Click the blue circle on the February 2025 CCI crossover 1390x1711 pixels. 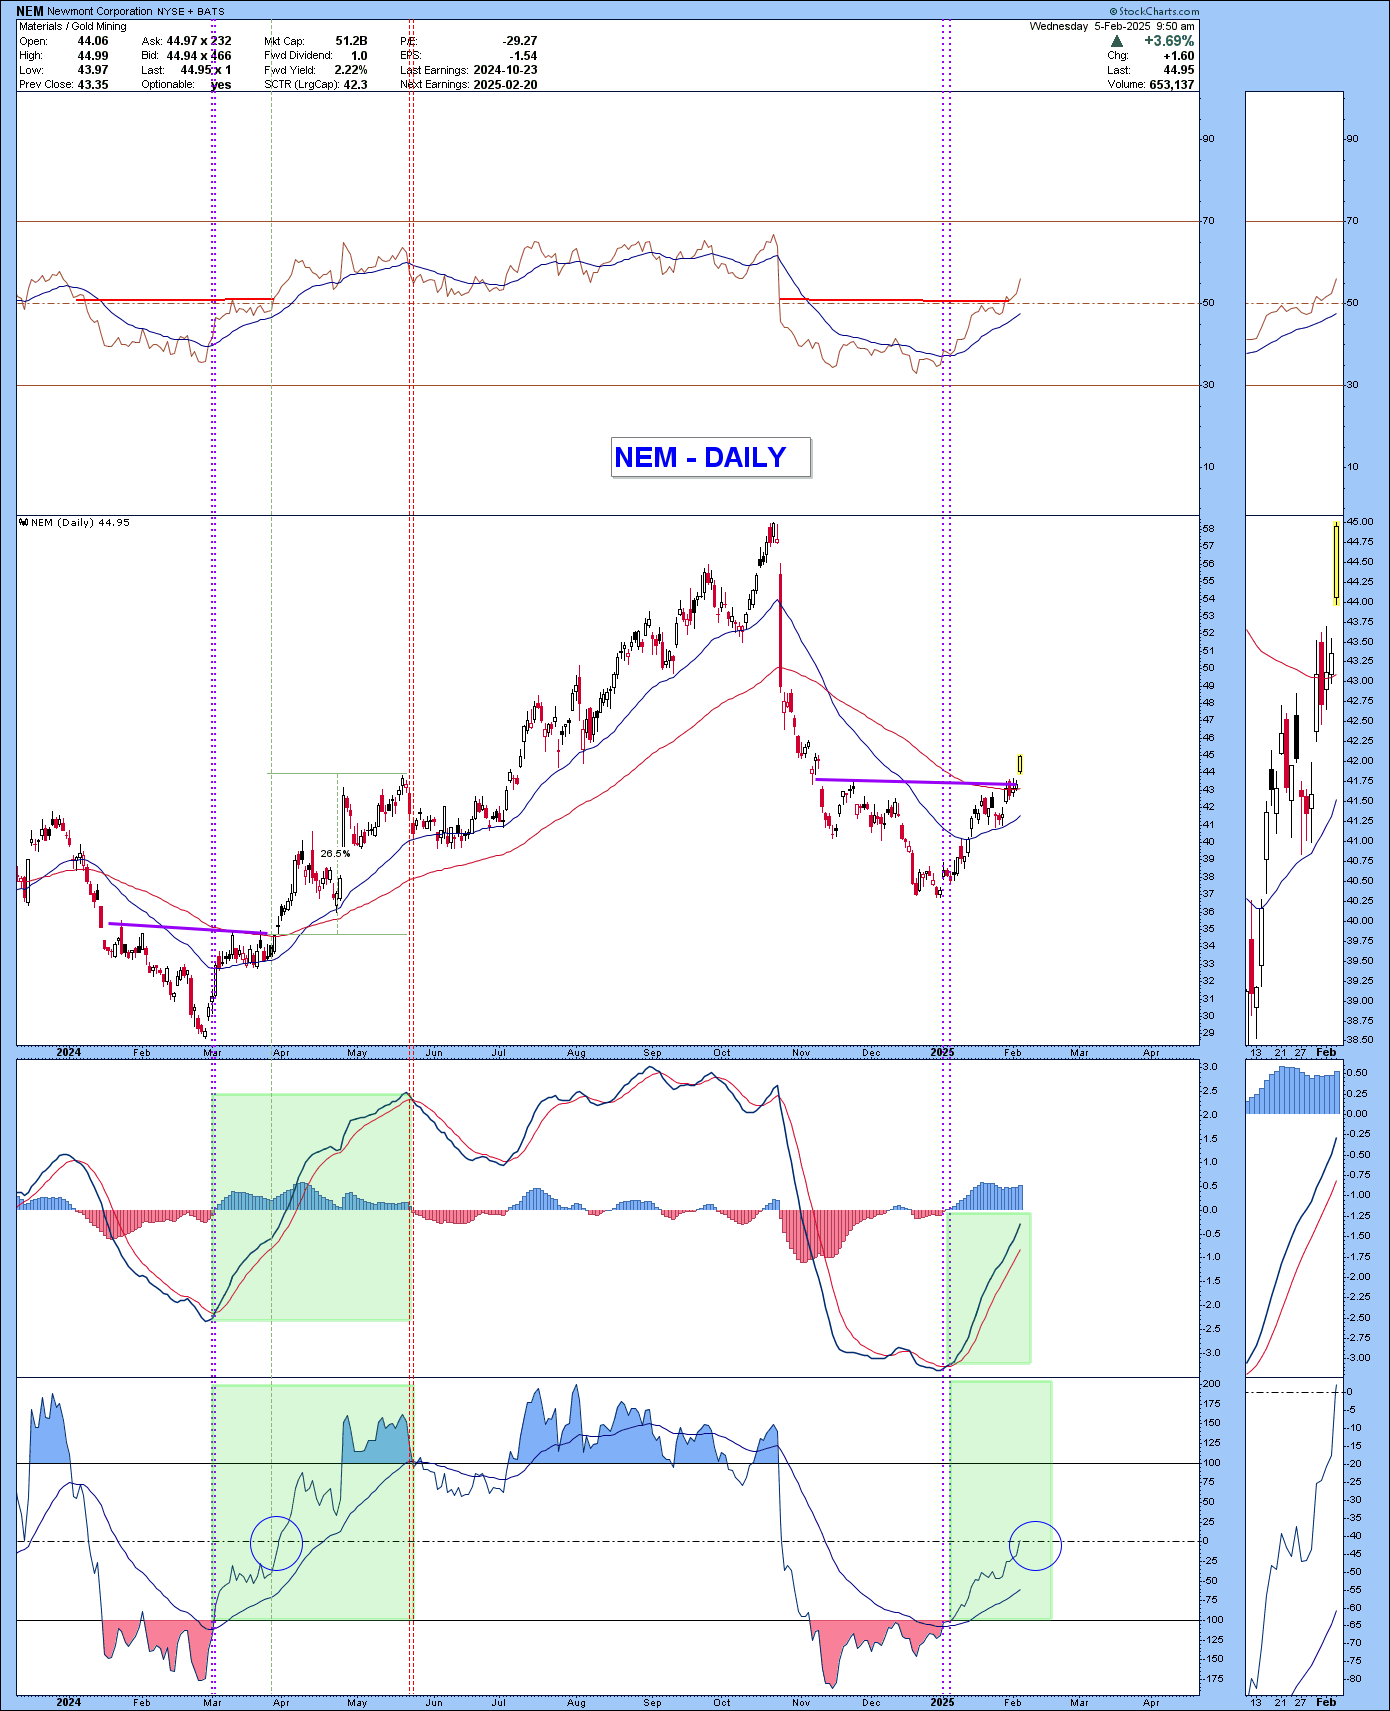coord(1035,1546)
